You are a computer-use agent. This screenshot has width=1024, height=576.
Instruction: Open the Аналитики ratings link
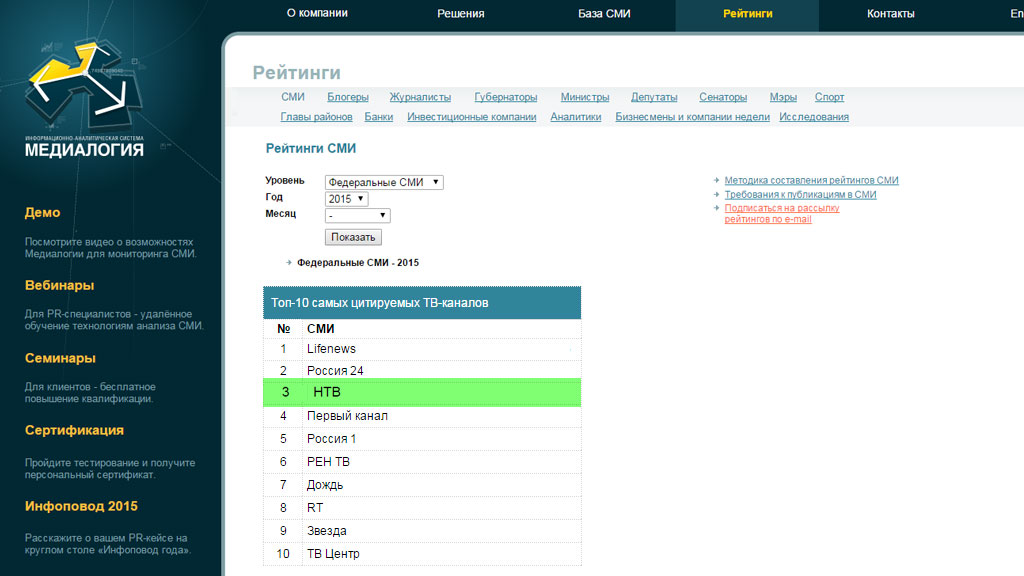575,117
